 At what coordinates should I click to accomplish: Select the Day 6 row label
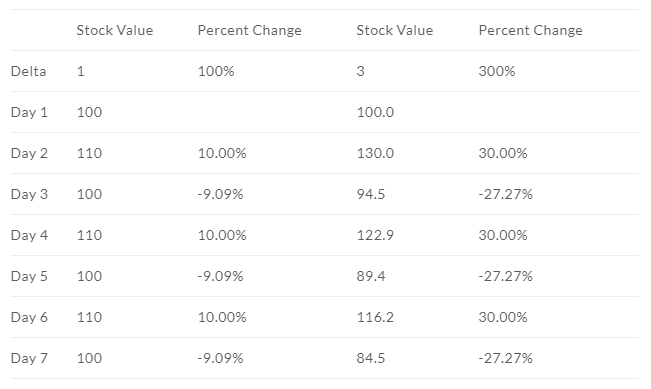pyautogui.click(x=29, y=318)
